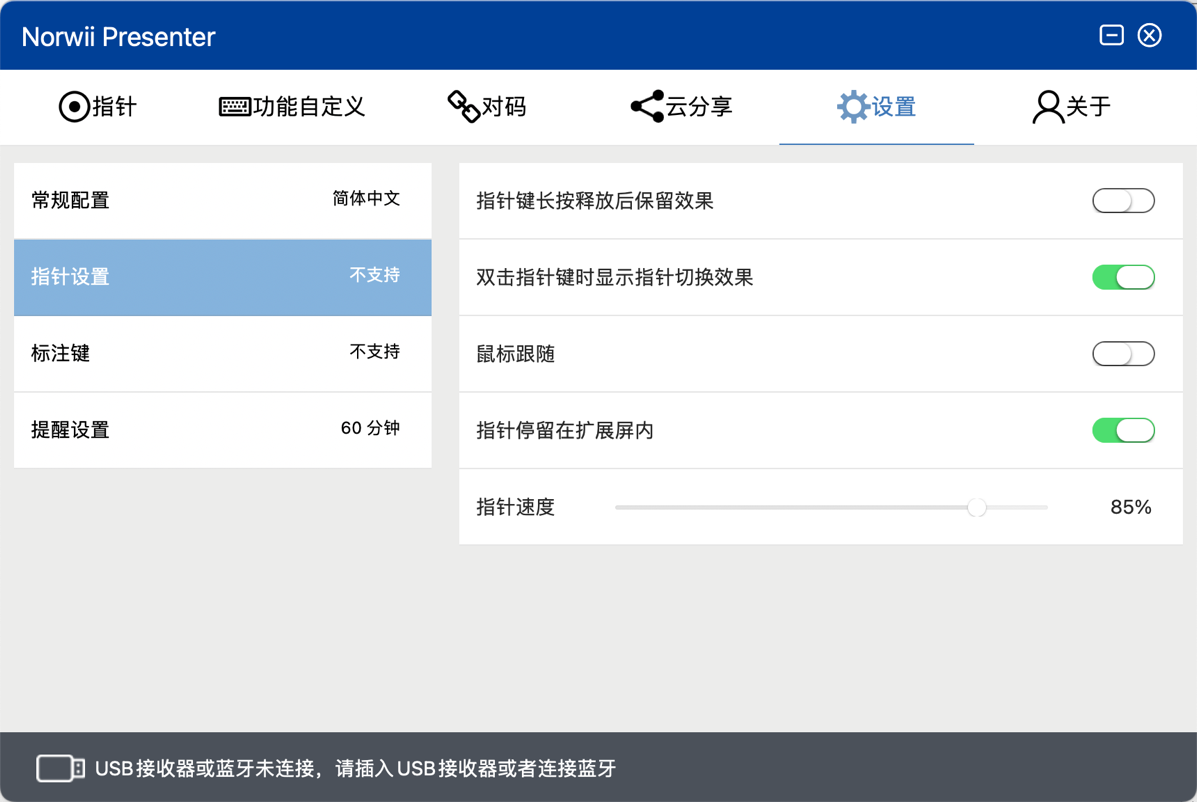Click the USB receiver icon in status bar
1197x802 pixels.
tap(60, 768)
